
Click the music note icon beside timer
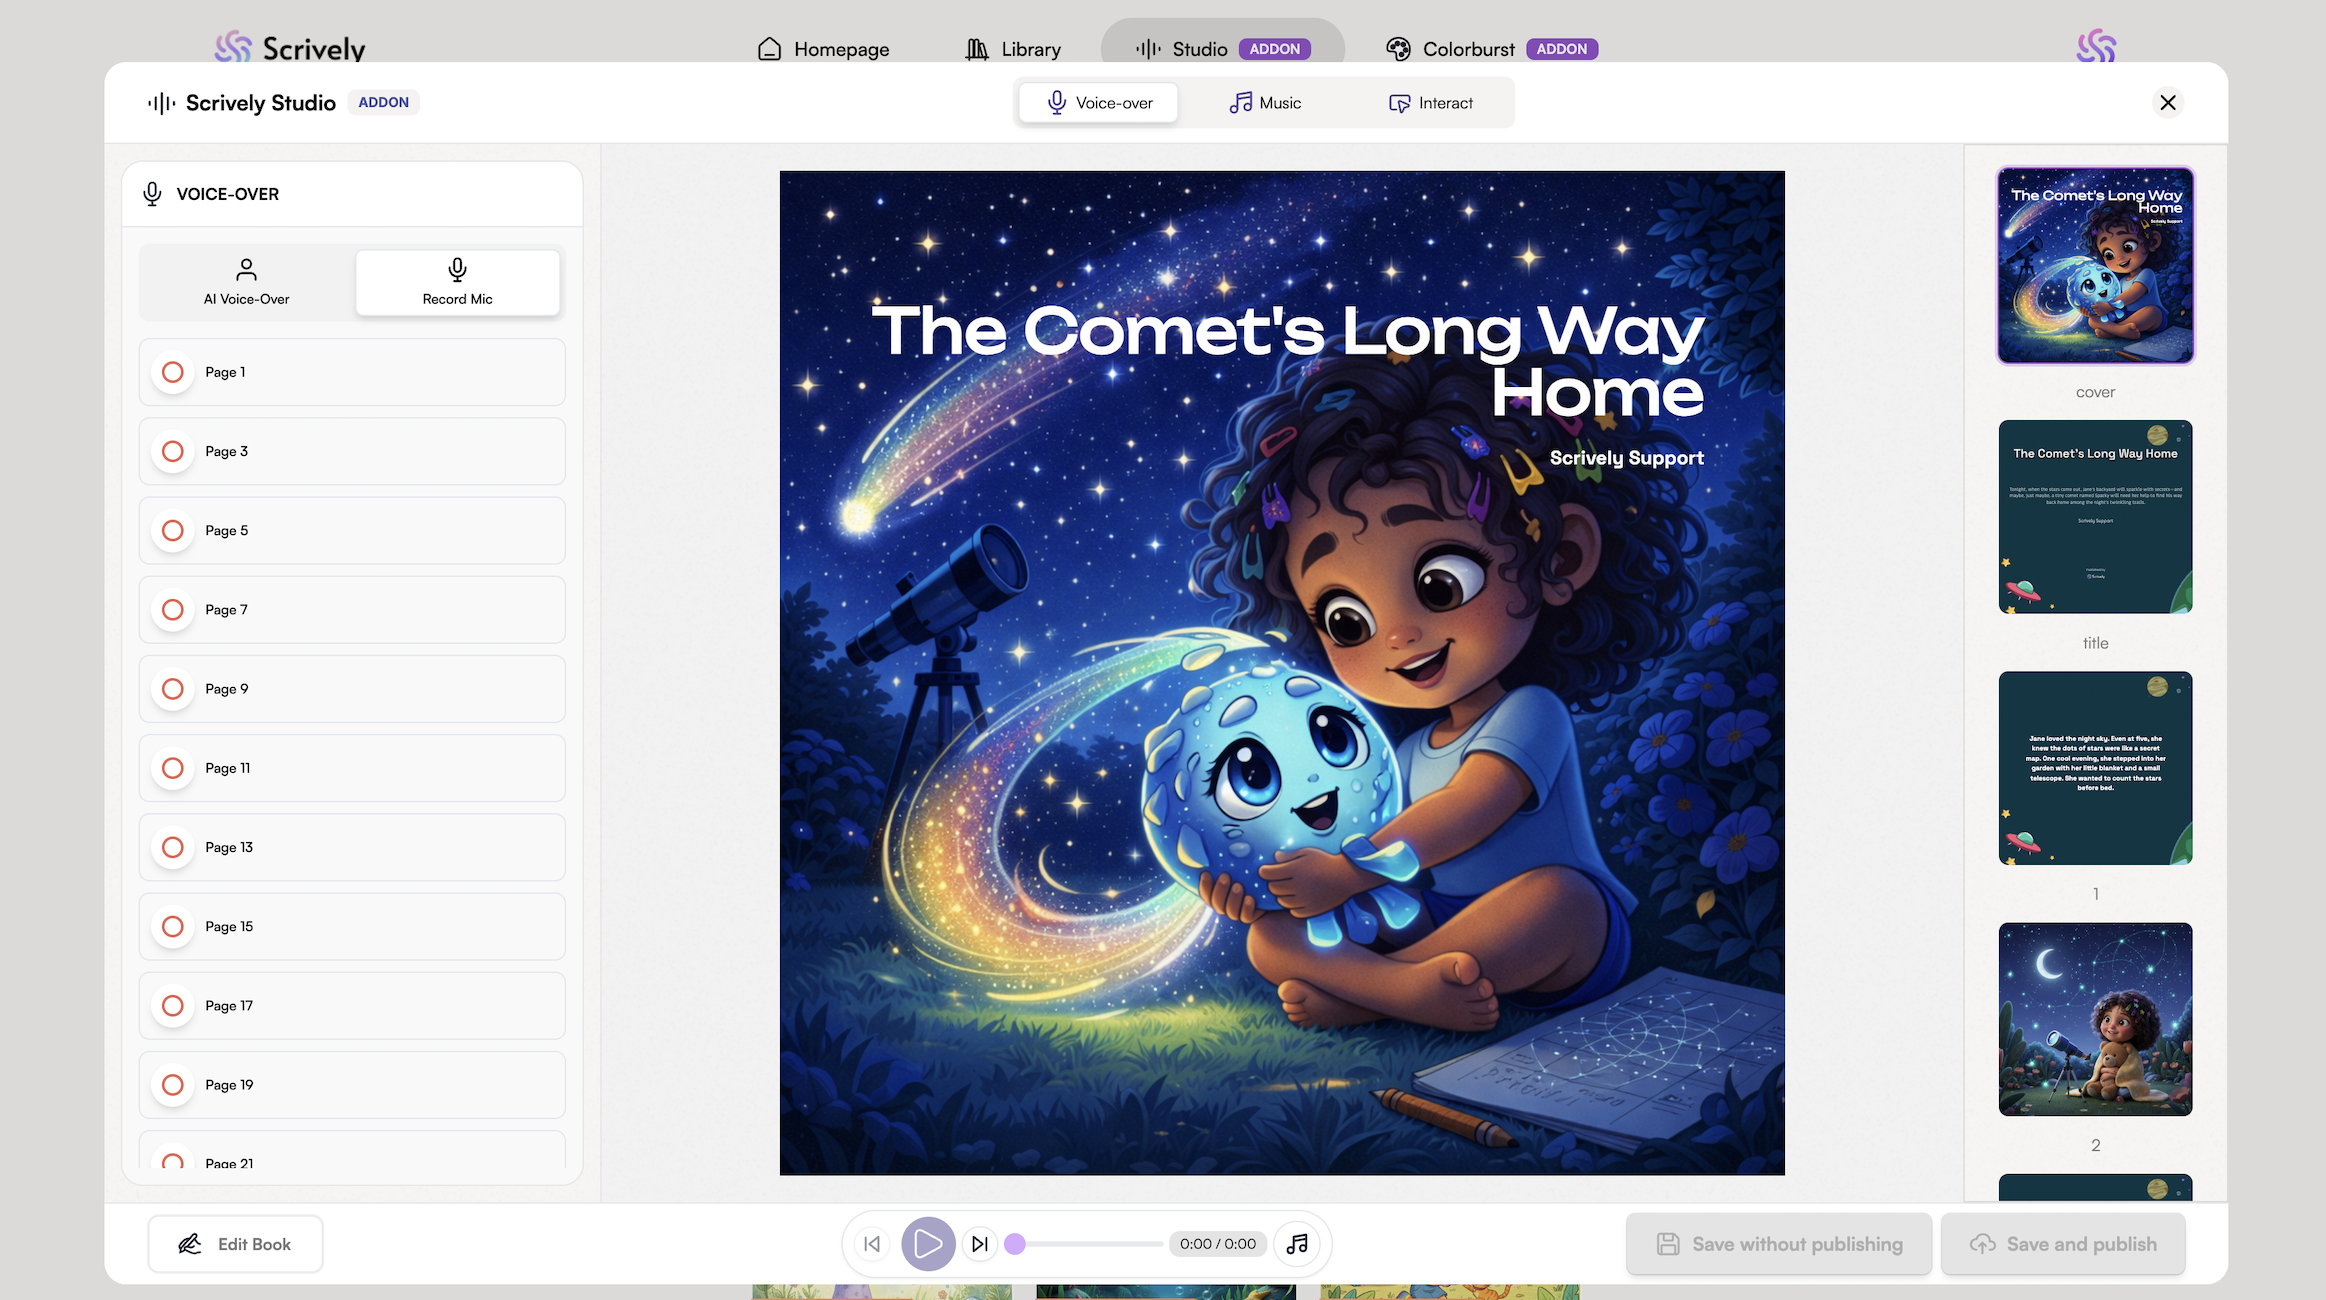pos(1297,1244)
